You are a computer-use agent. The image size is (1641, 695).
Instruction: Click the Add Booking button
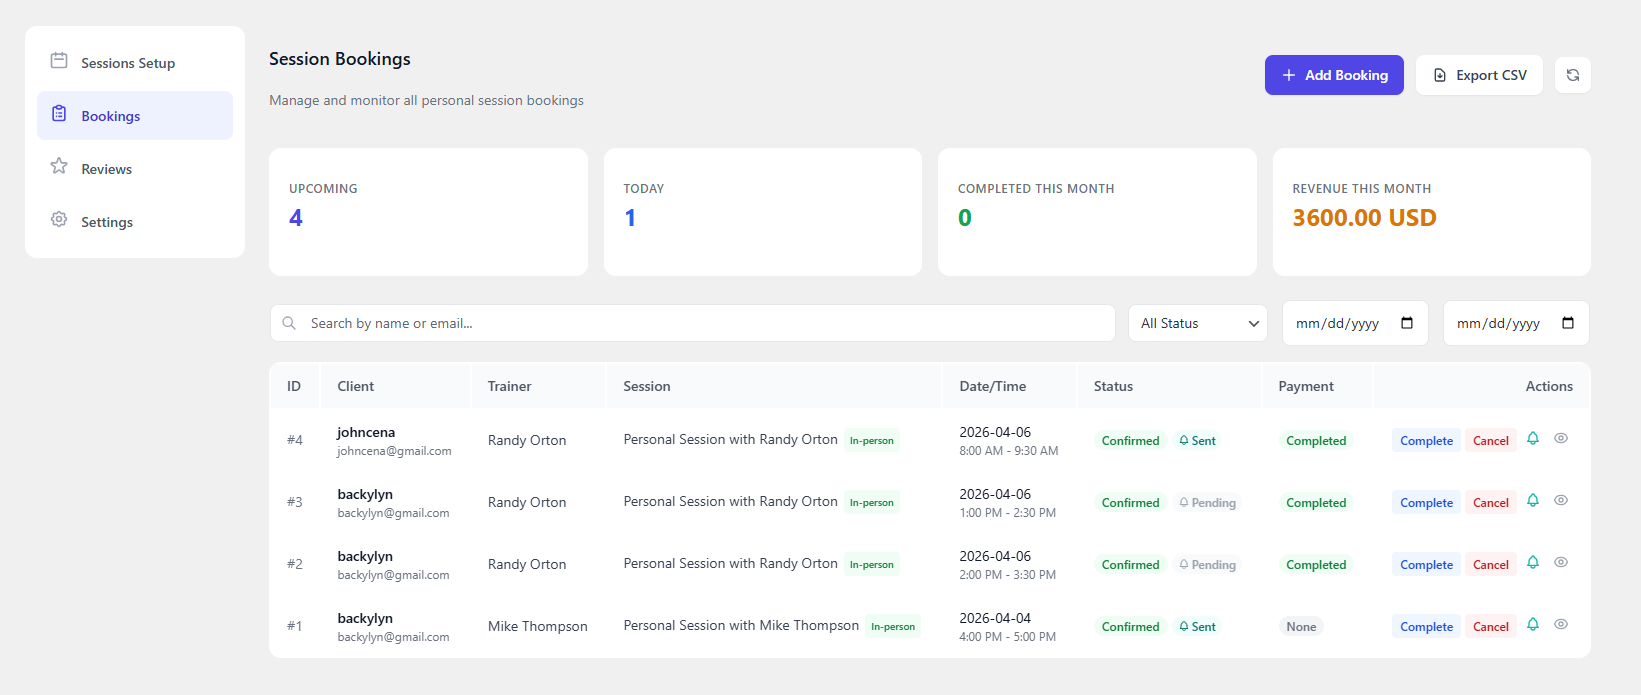(x=1334, y=75)
